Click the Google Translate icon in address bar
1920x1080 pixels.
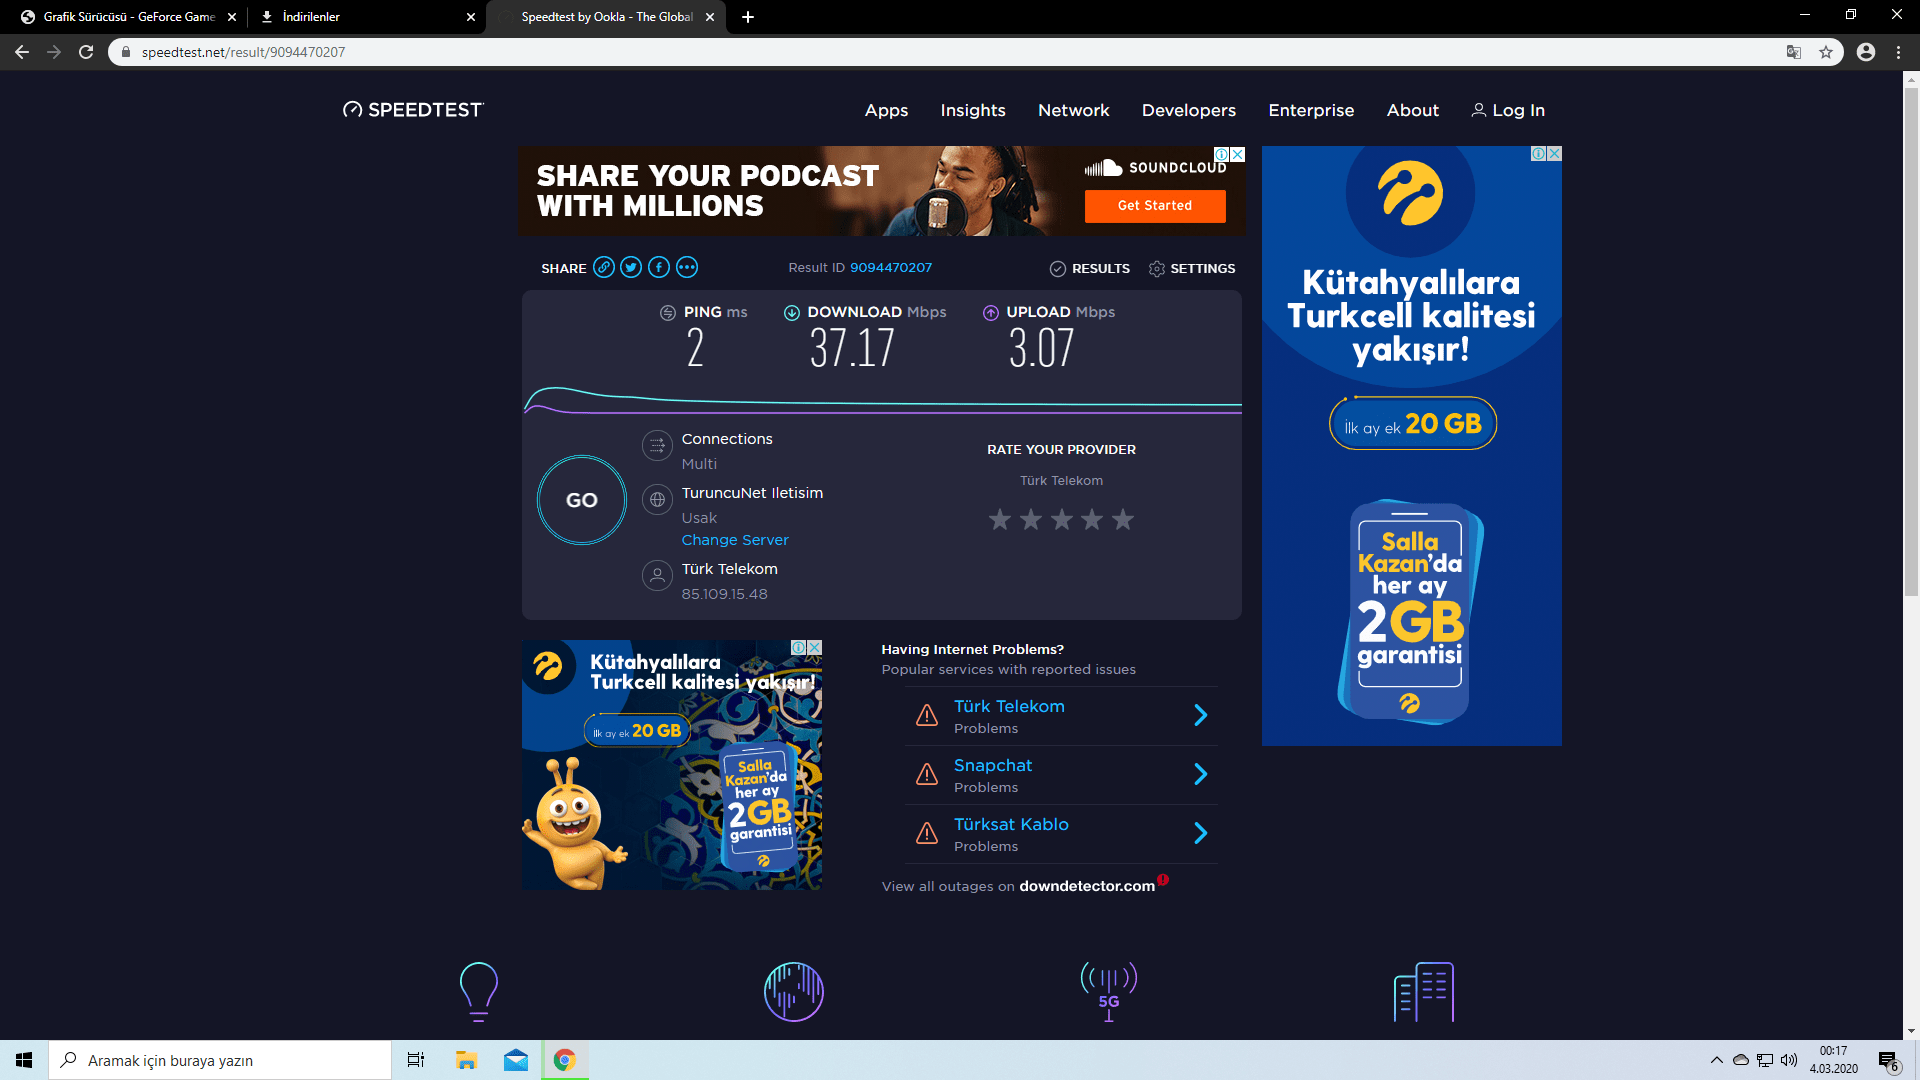1794,52
